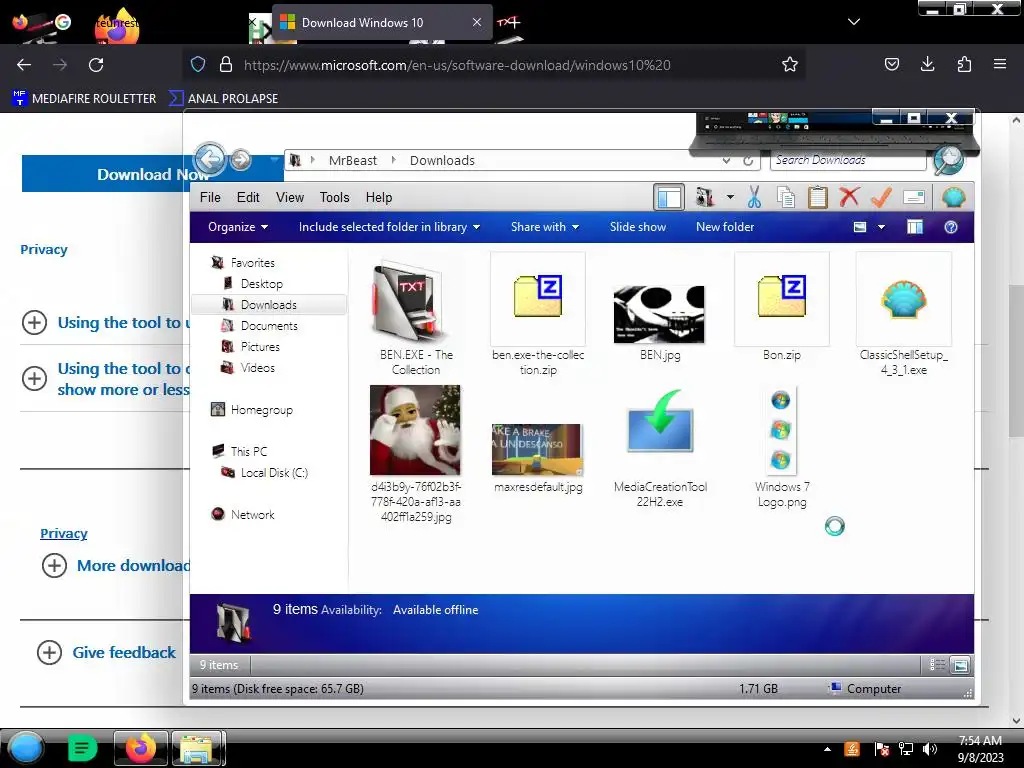Screen dimensions: 1024x768
Task: Open the View menu in Explorer
Action: point(289,197)
